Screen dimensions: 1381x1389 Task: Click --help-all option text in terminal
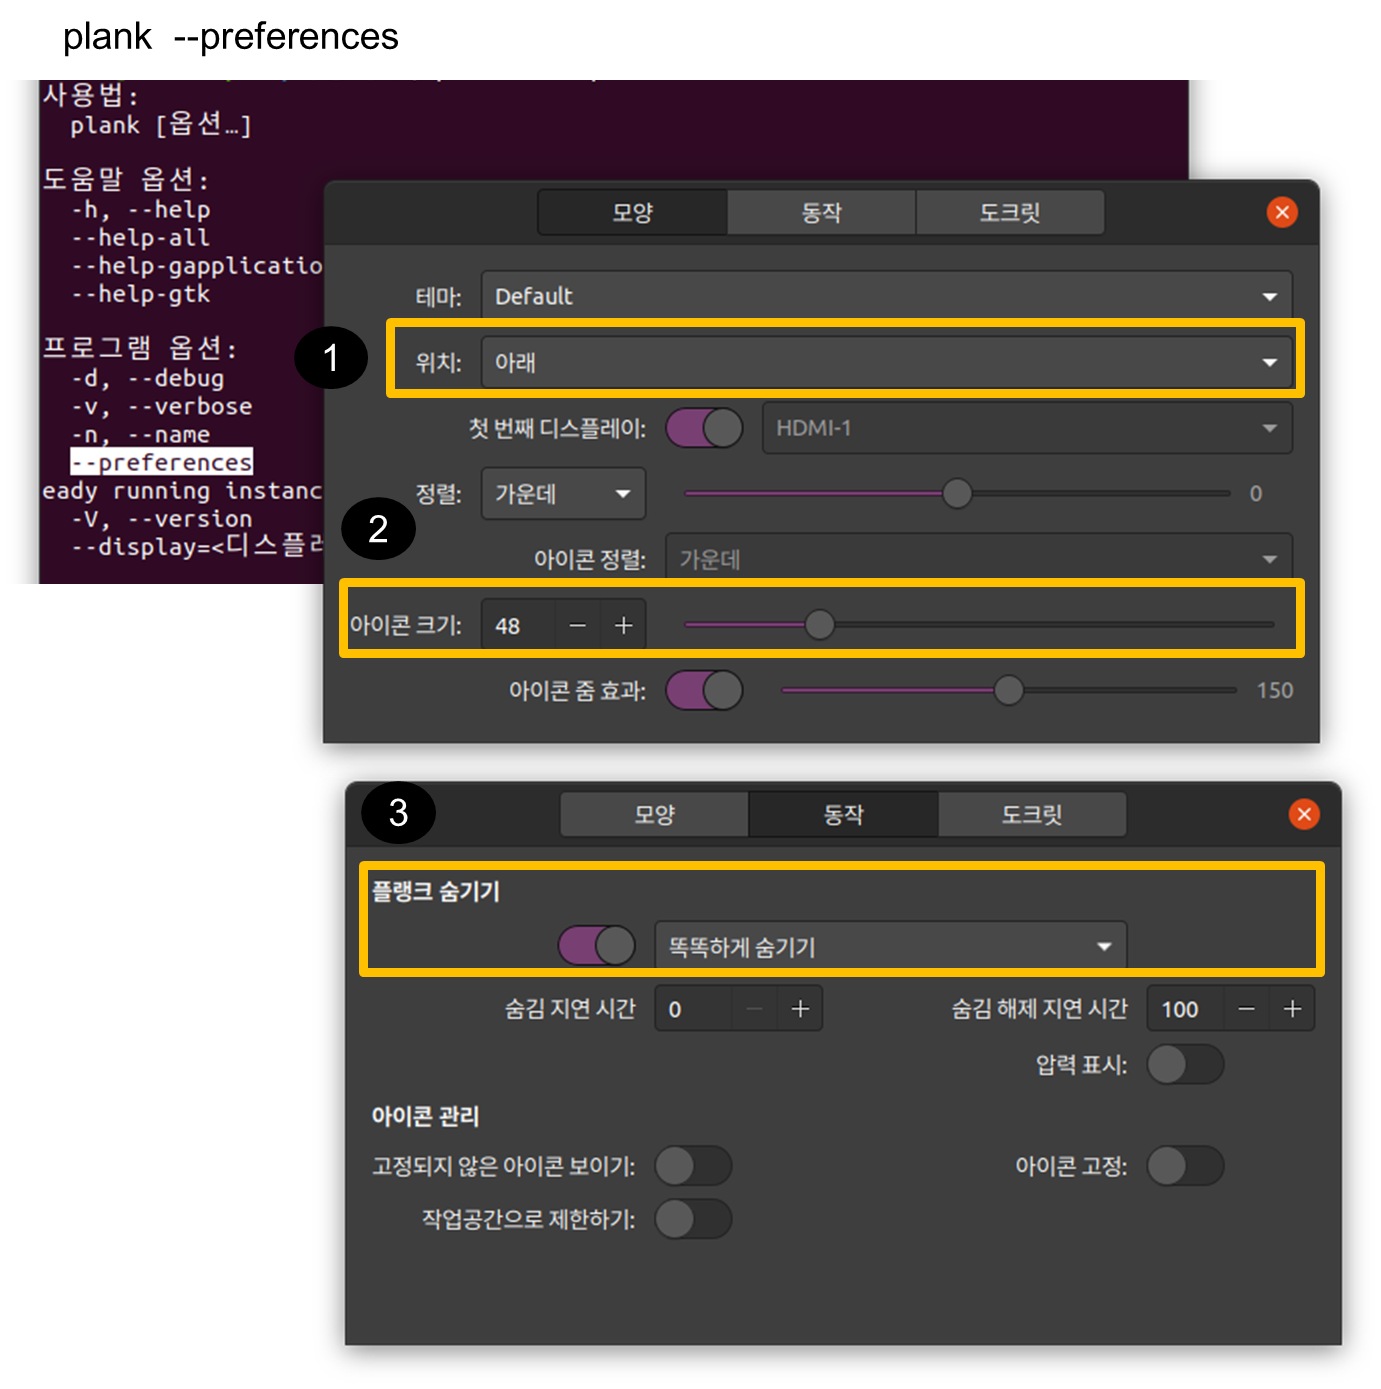pyautogui.click(x=140, y=238)
